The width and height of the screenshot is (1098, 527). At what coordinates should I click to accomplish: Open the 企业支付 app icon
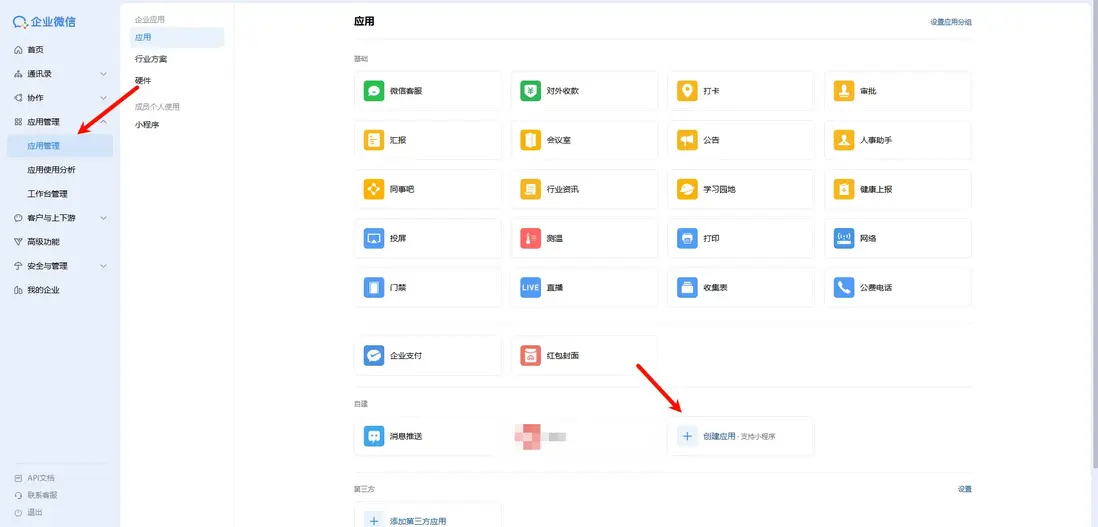374,356
